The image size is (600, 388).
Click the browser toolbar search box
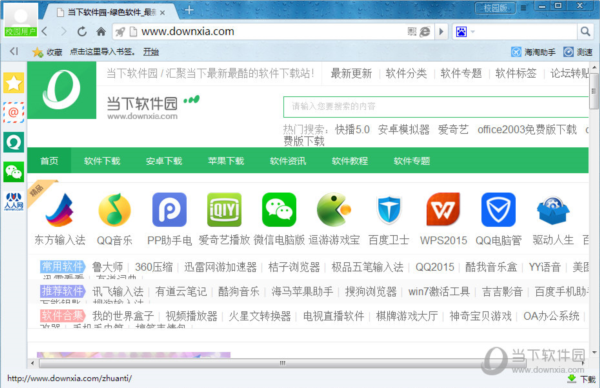[526, 31]
